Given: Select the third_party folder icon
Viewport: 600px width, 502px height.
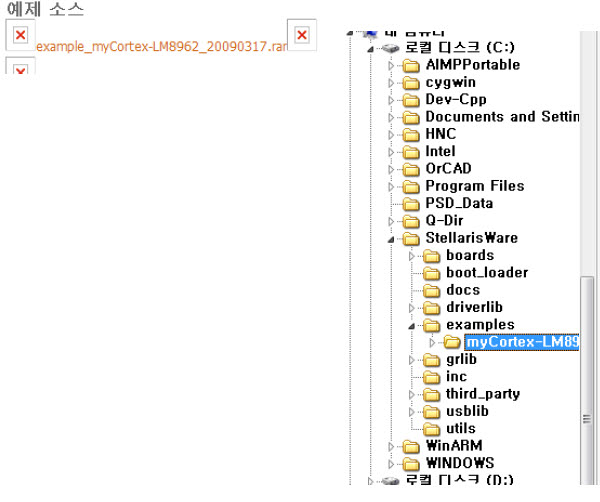Looking at the screenshot, I should click(x=432, y=394).
